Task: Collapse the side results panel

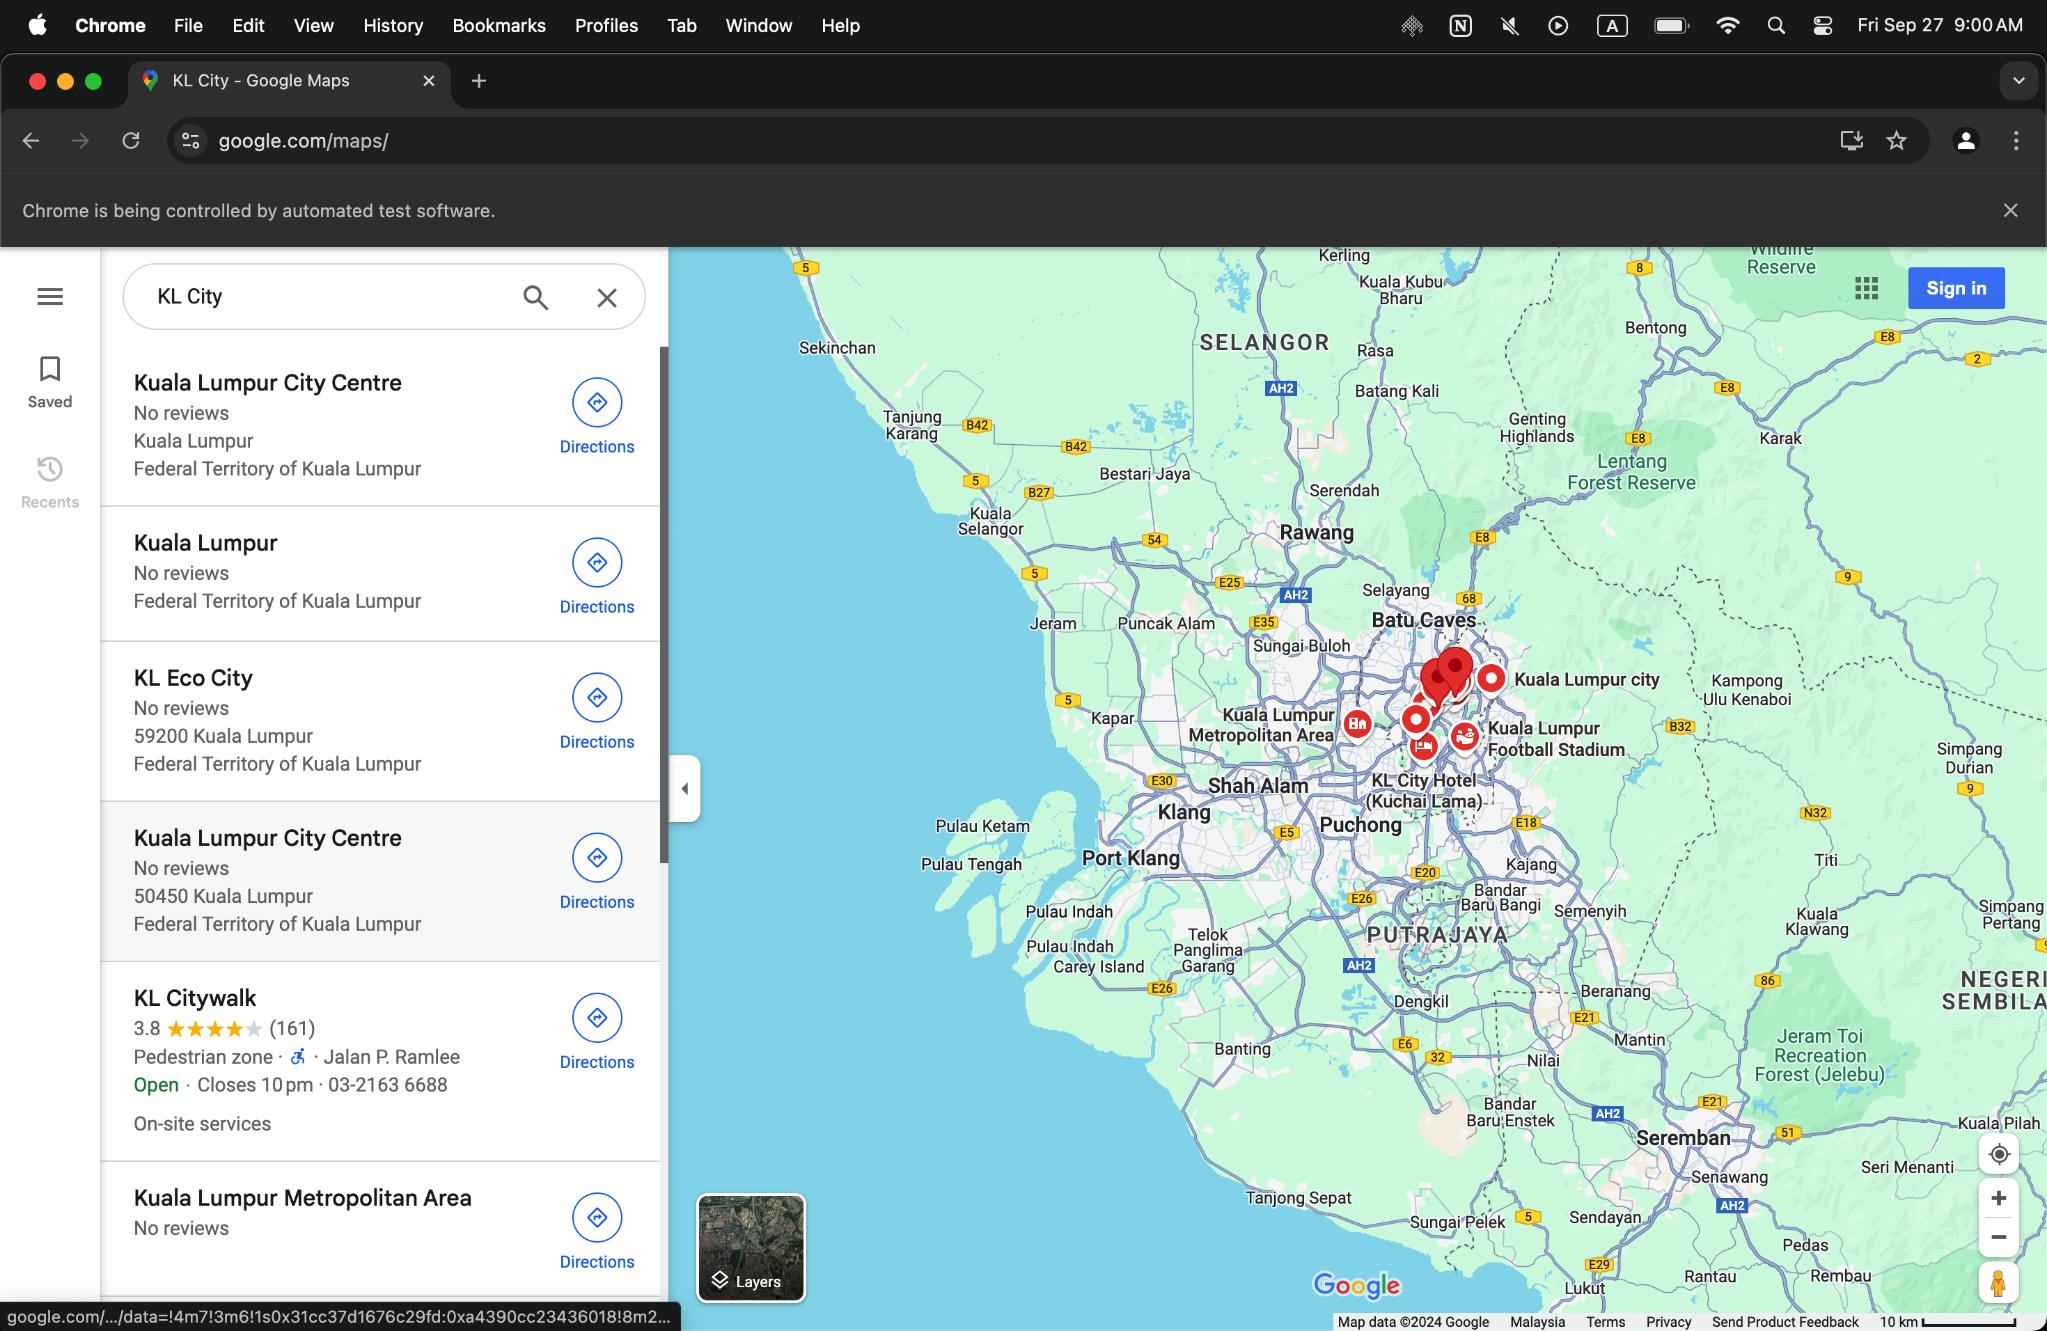Action: tap(685, 789)
